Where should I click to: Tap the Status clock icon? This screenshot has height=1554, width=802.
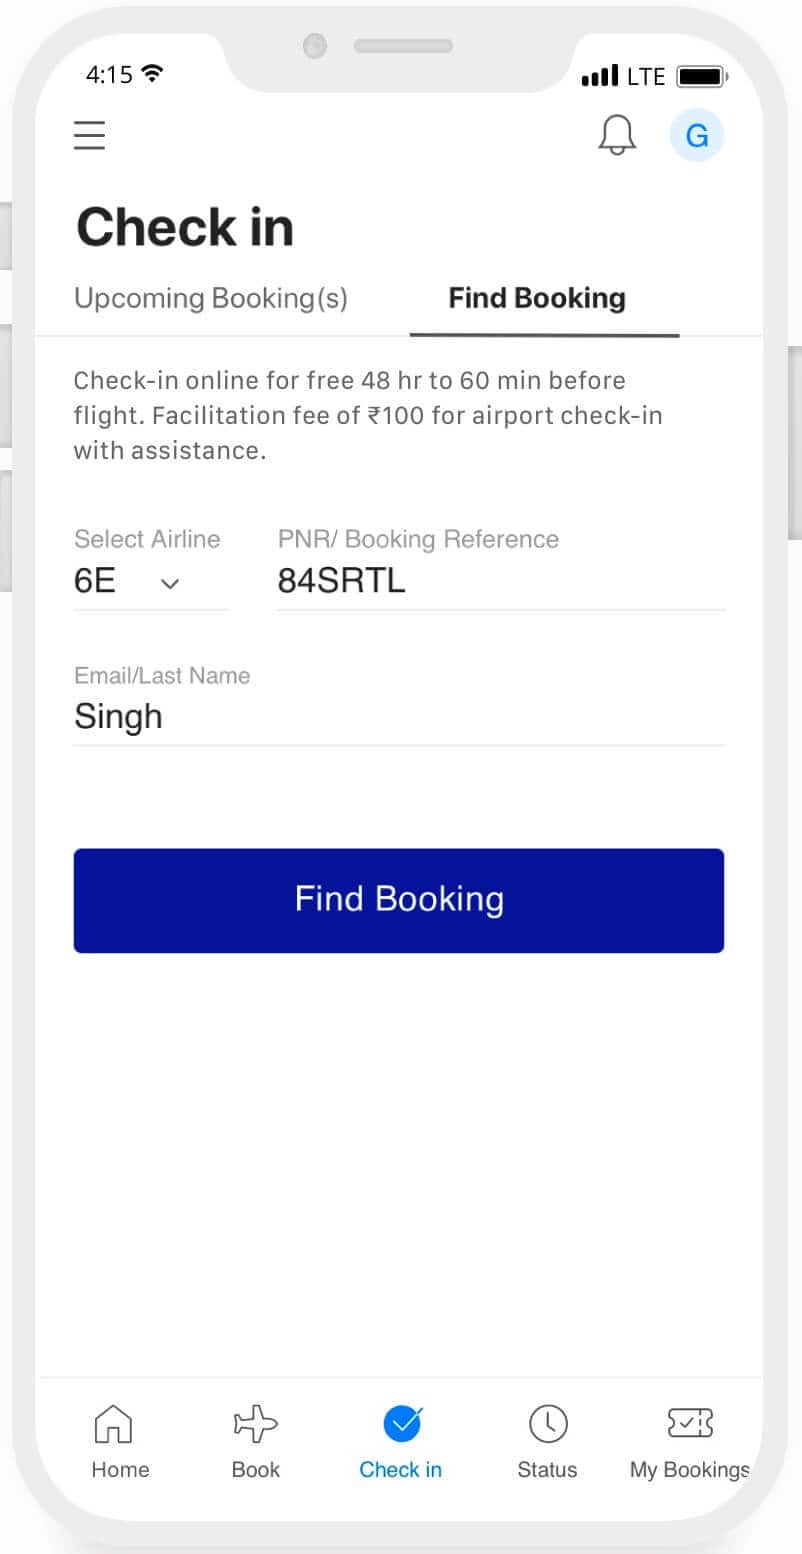pos(547,1423)
